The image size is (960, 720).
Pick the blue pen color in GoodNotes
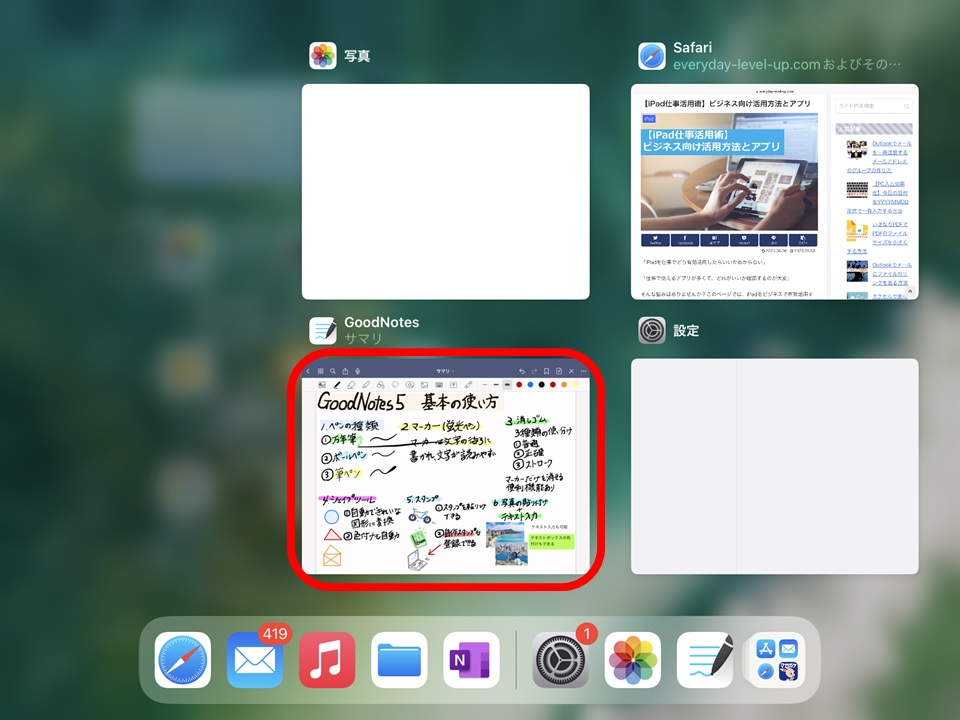[x=530, y=385]
